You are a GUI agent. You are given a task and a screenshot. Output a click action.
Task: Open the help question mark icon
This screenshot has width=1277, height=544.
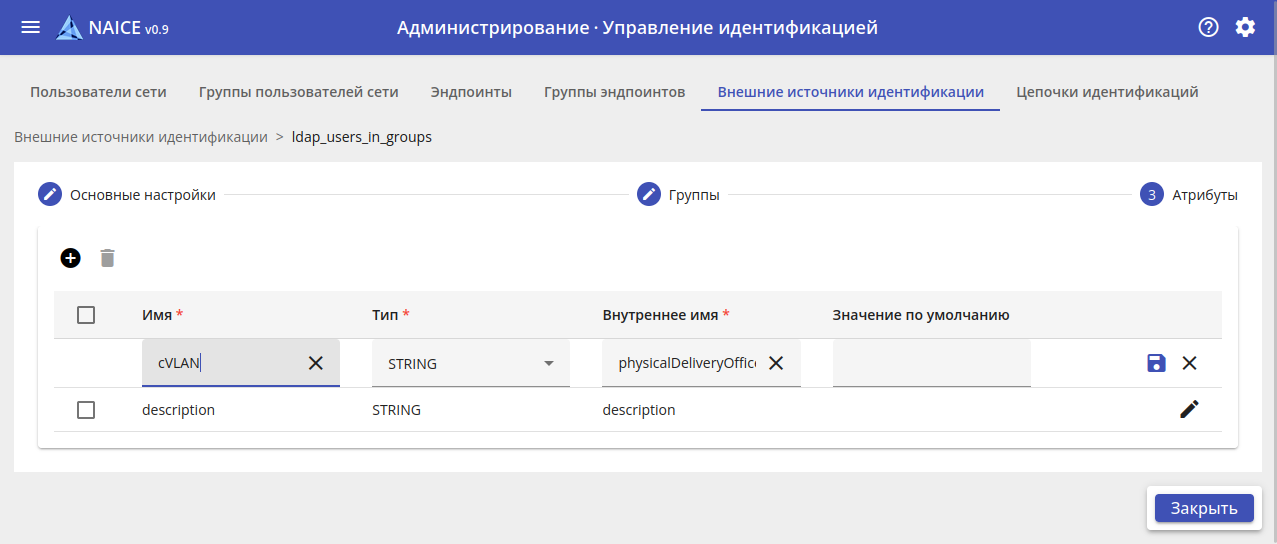click(1208, 28)
